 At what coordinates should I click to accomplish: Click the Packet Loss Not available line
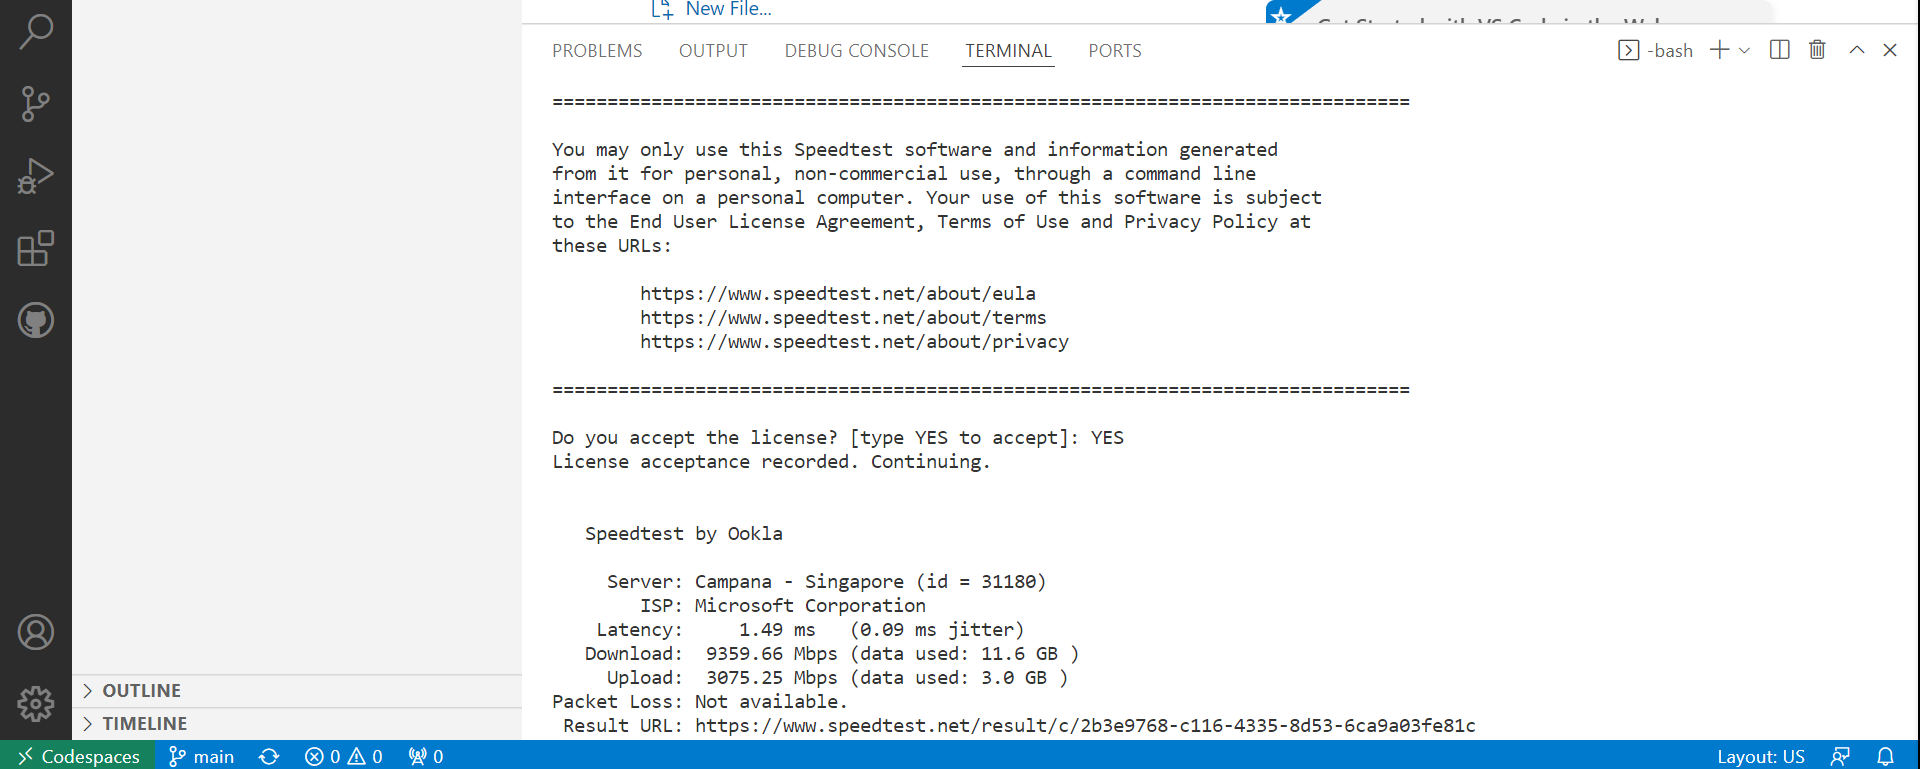coord(700,702)
